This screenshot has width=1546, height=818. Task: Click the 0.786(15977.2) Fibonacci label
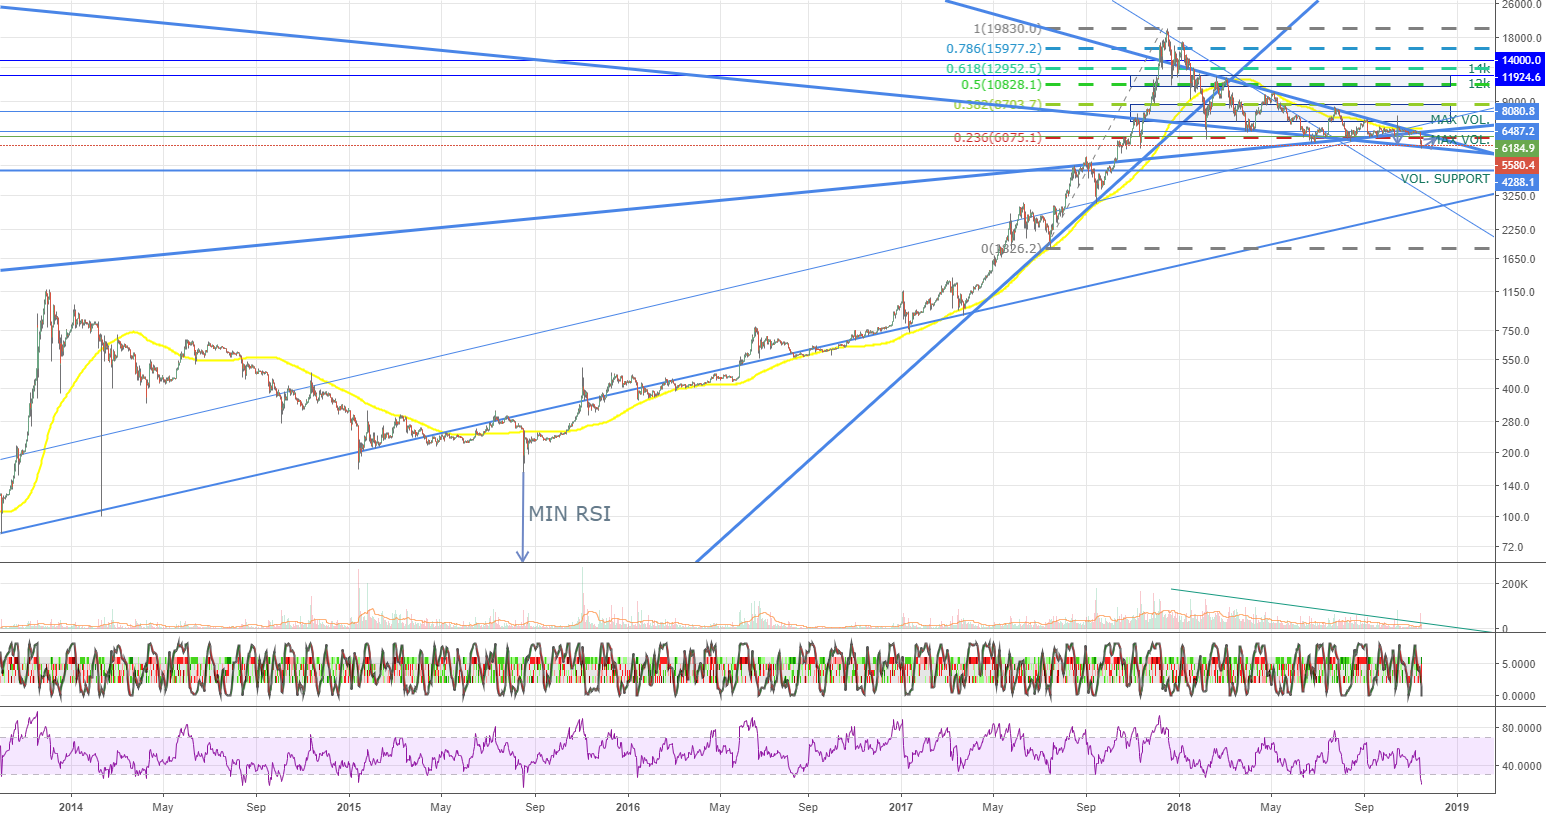[x=993, y=49]
